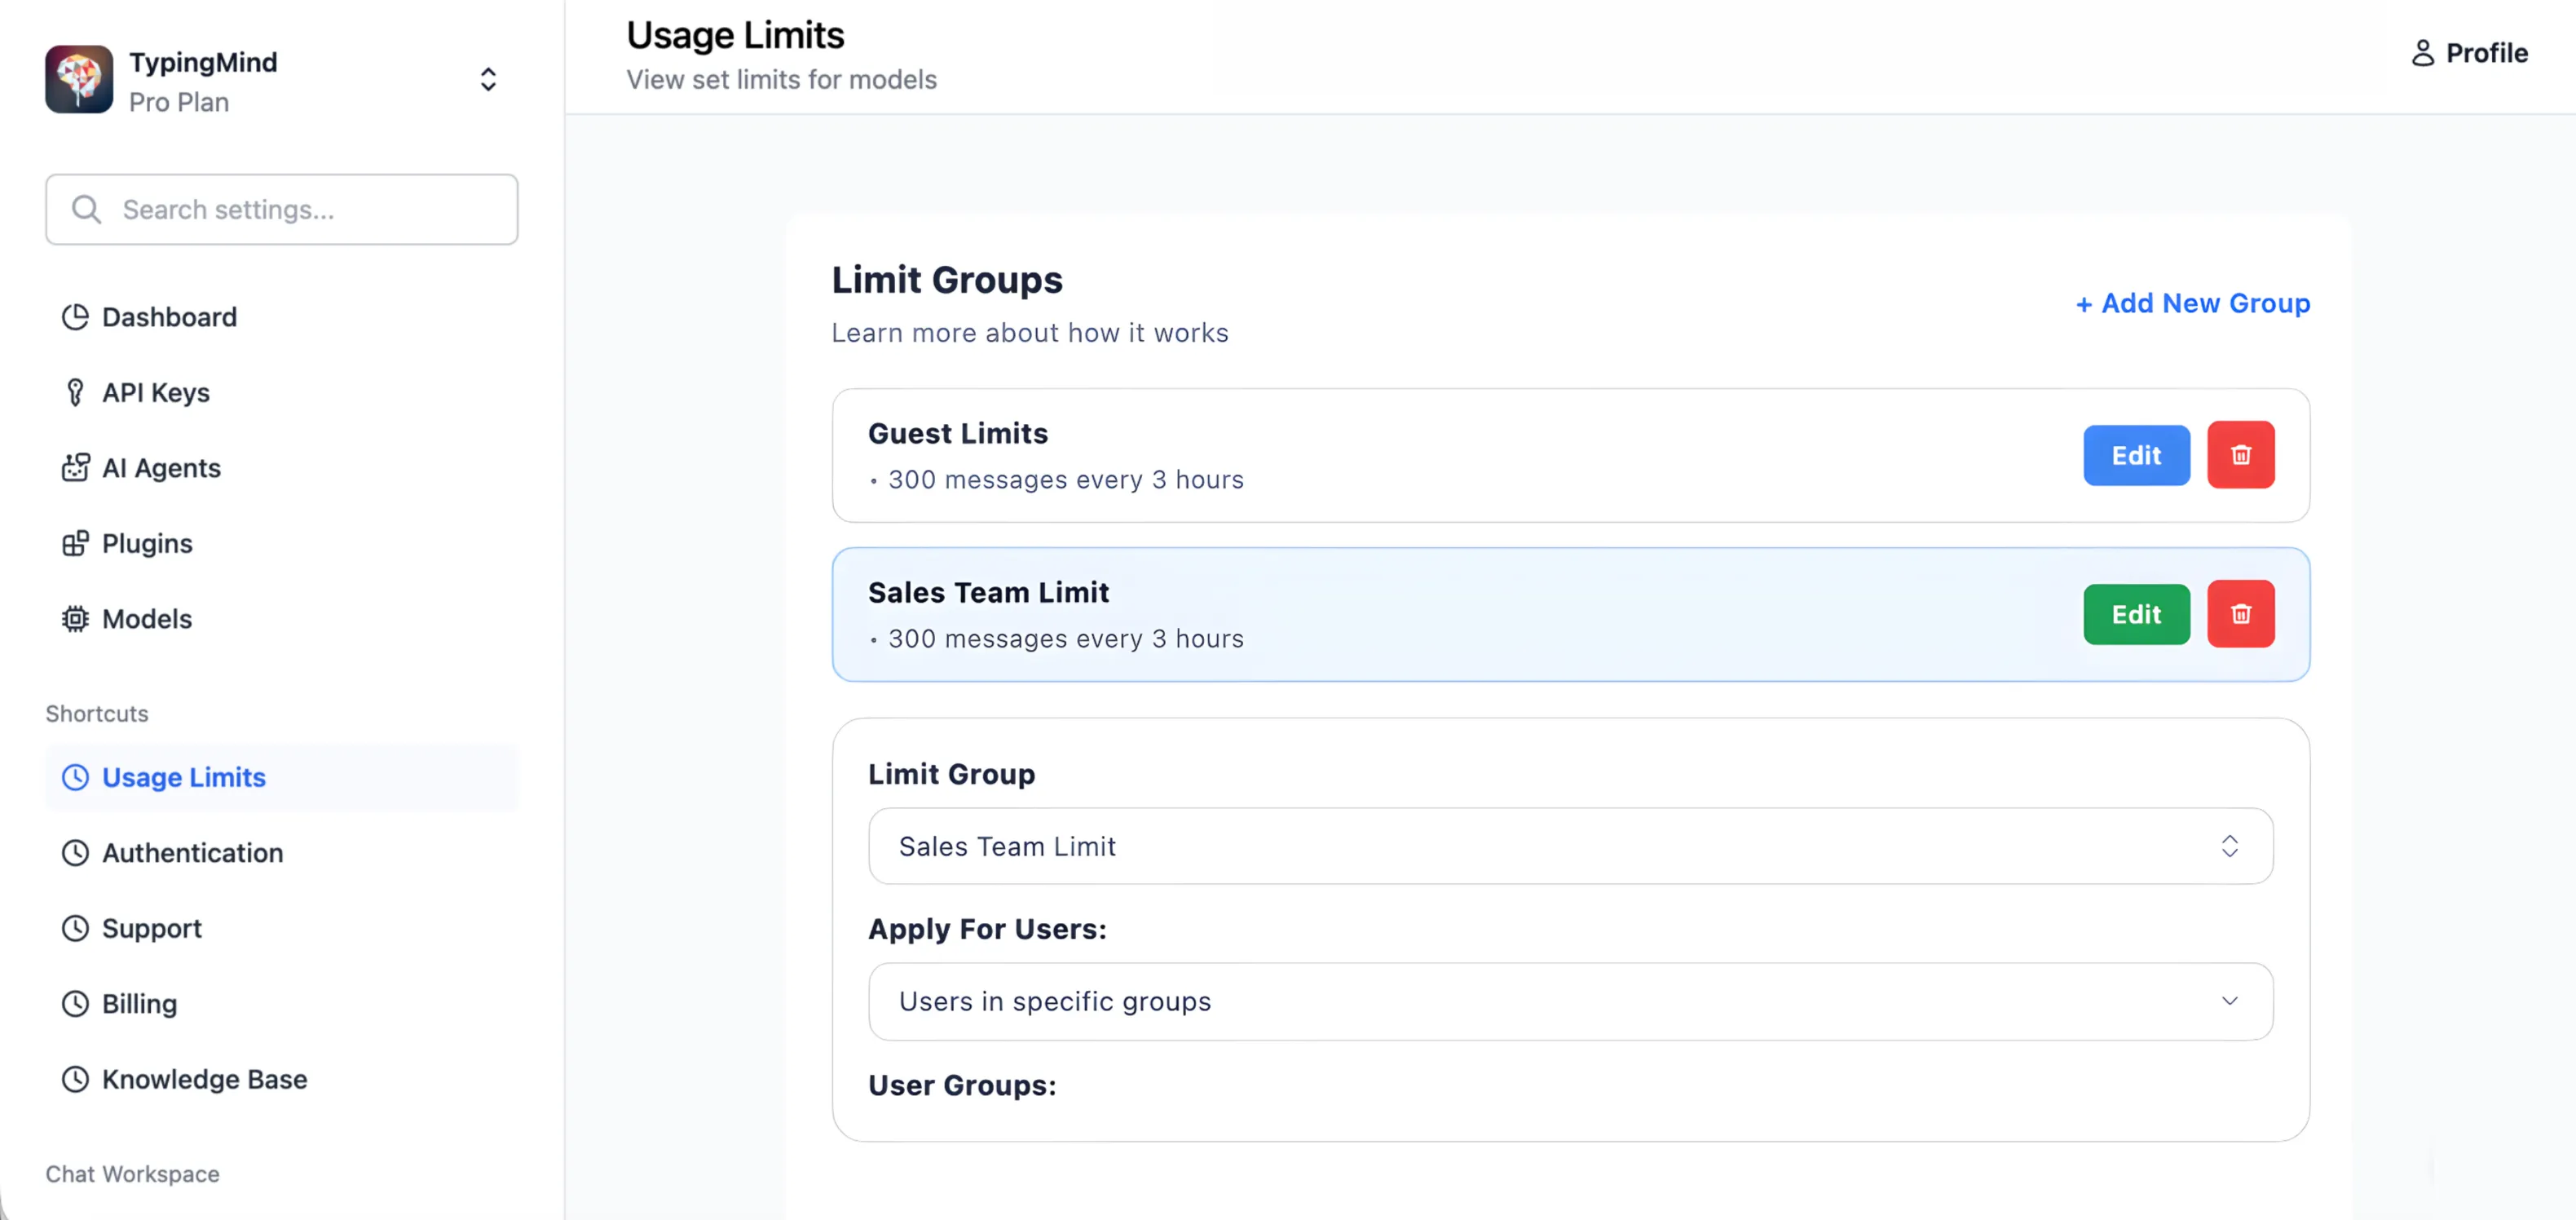Click Edit on Guest Limits

click(x=2136, y=455)
